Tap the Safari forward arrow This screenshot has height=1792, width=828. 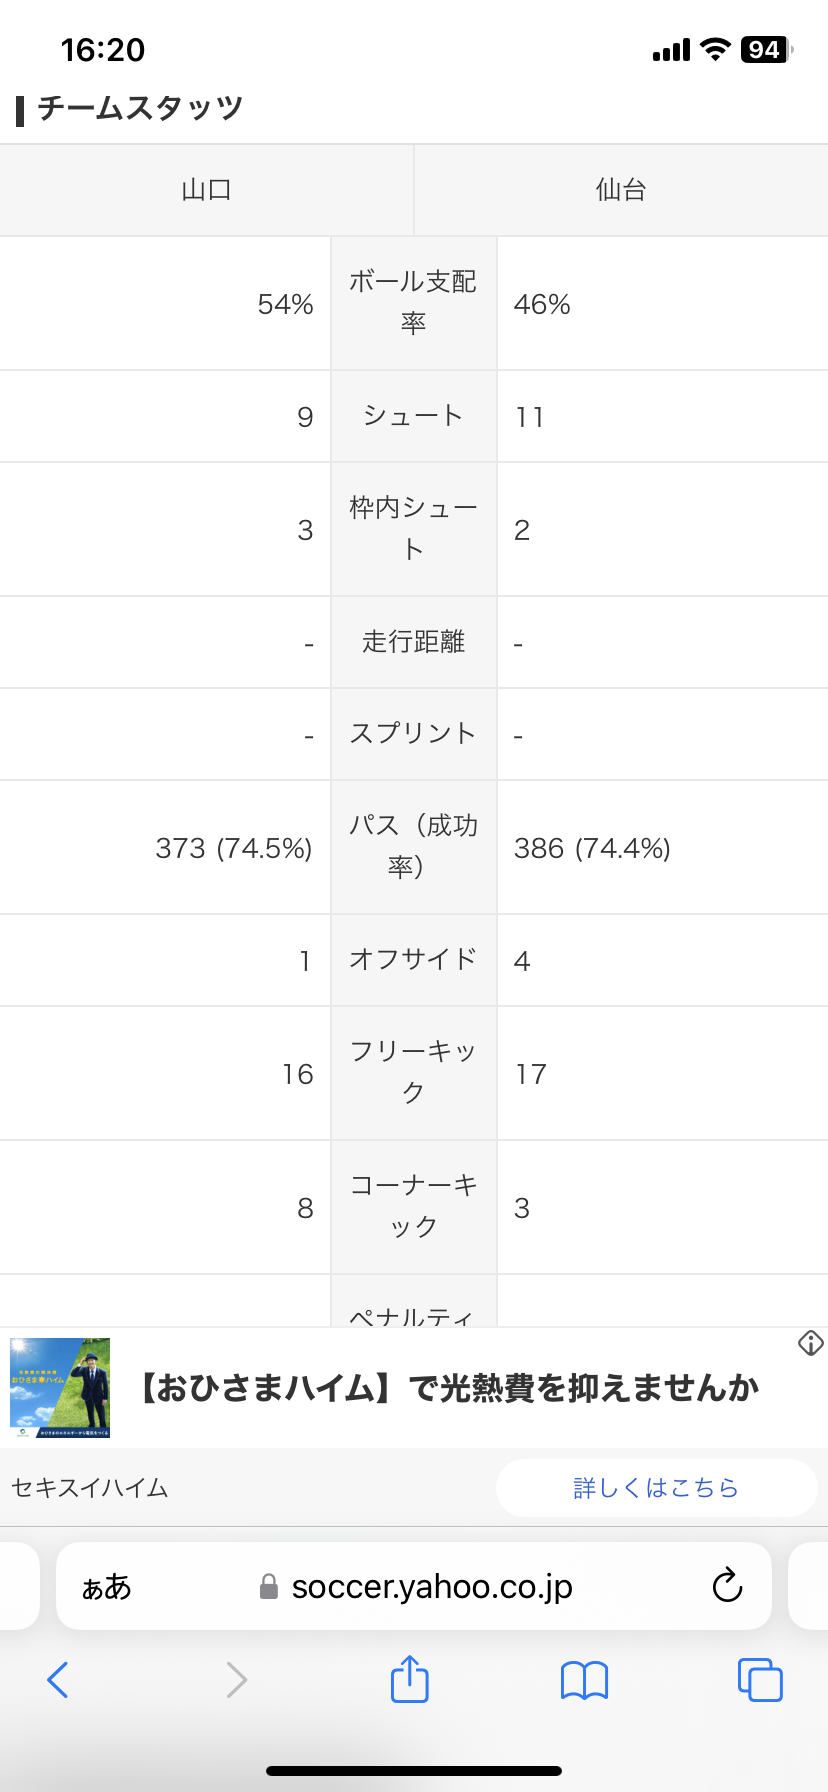pyautogui.click(x=236, y=1680)
